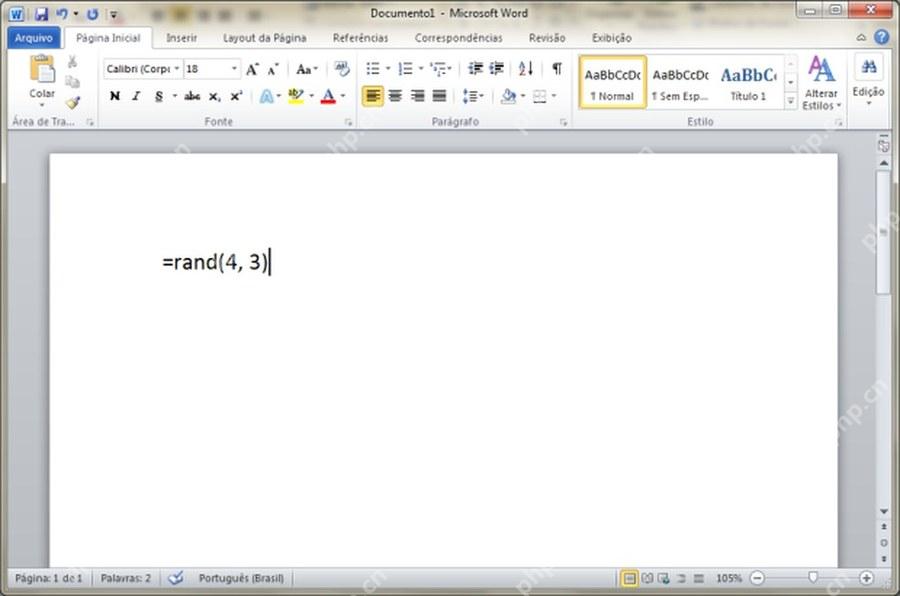This screenshot has width=900, height=596.
Task: Apply superscript formatting
Action: coord(236,96)
